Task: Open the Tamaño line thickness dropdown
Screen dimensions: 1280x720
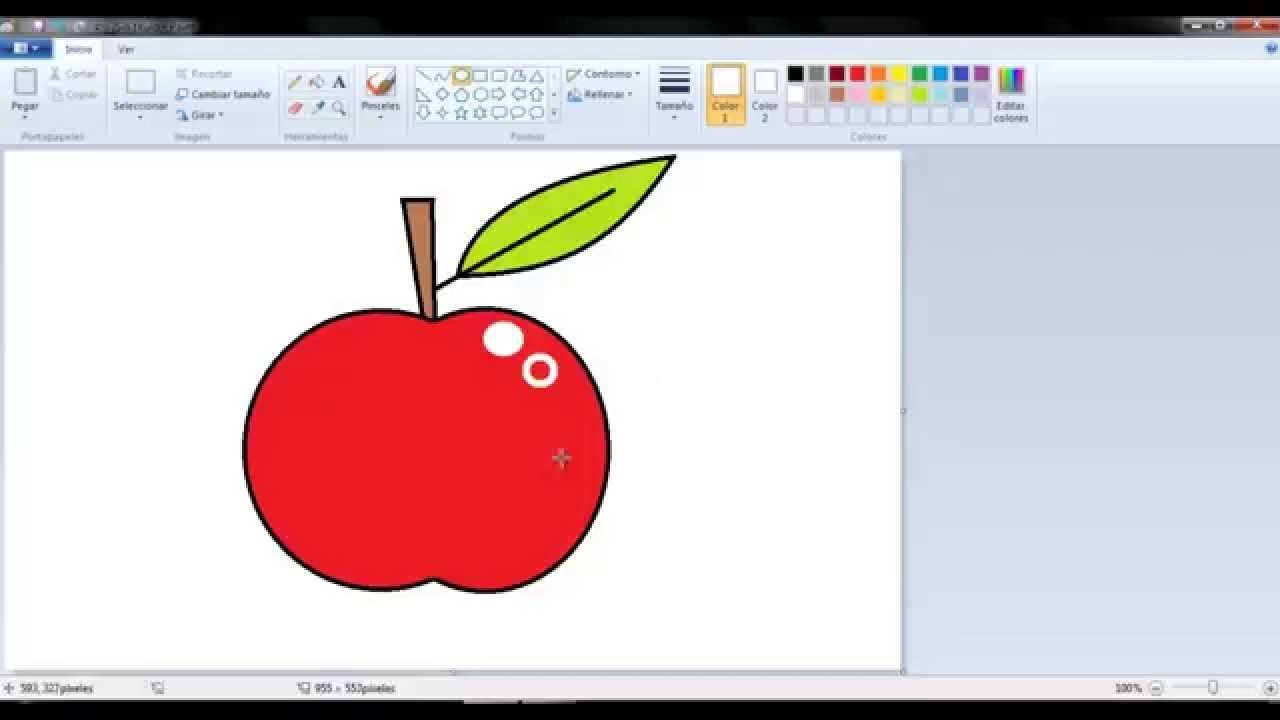Action: pos(674,95)
